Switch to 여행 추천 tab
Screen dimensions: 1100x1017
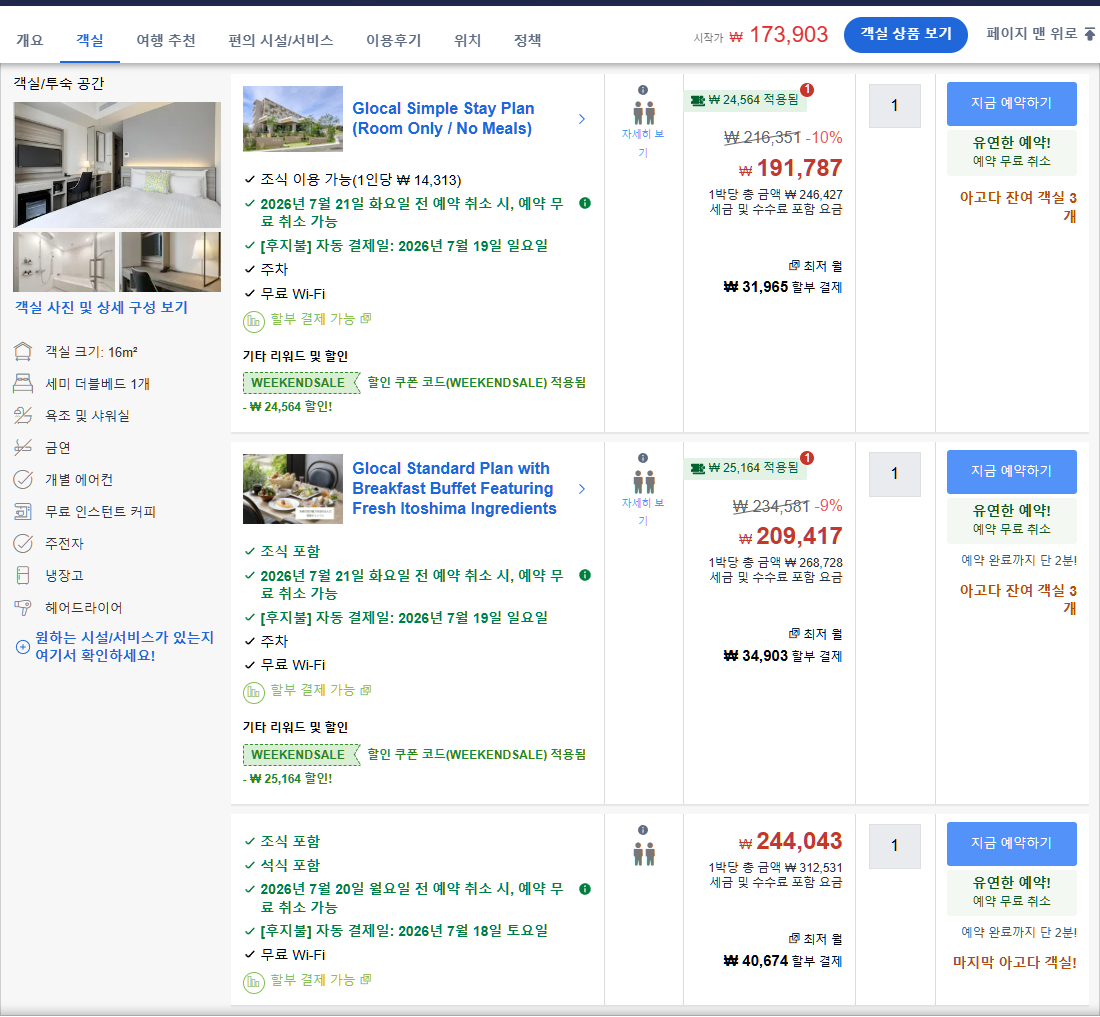(166, 41)
